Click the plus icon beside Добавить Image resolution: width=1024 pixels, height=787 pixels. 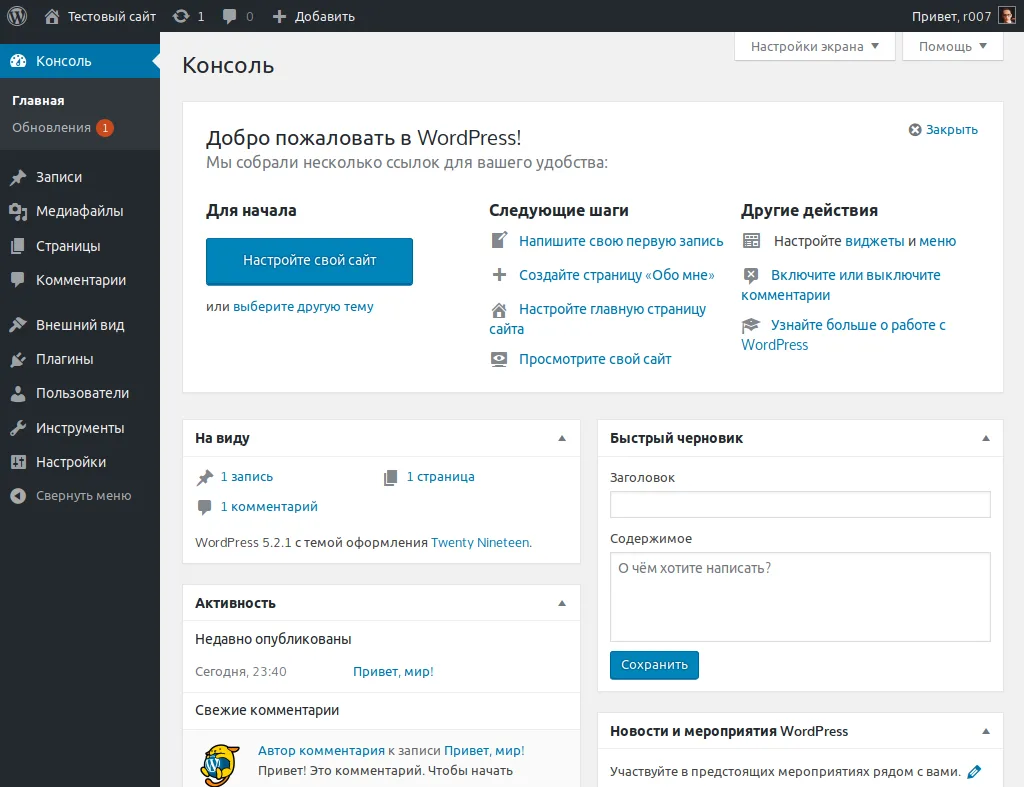point(280,16)
